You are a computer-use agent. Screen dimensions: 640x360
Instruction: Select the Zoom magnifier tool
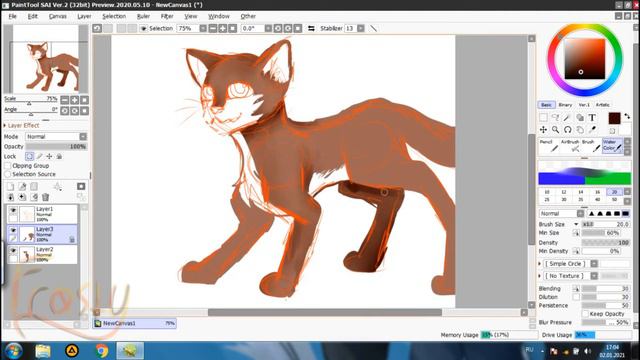[556, 130]
